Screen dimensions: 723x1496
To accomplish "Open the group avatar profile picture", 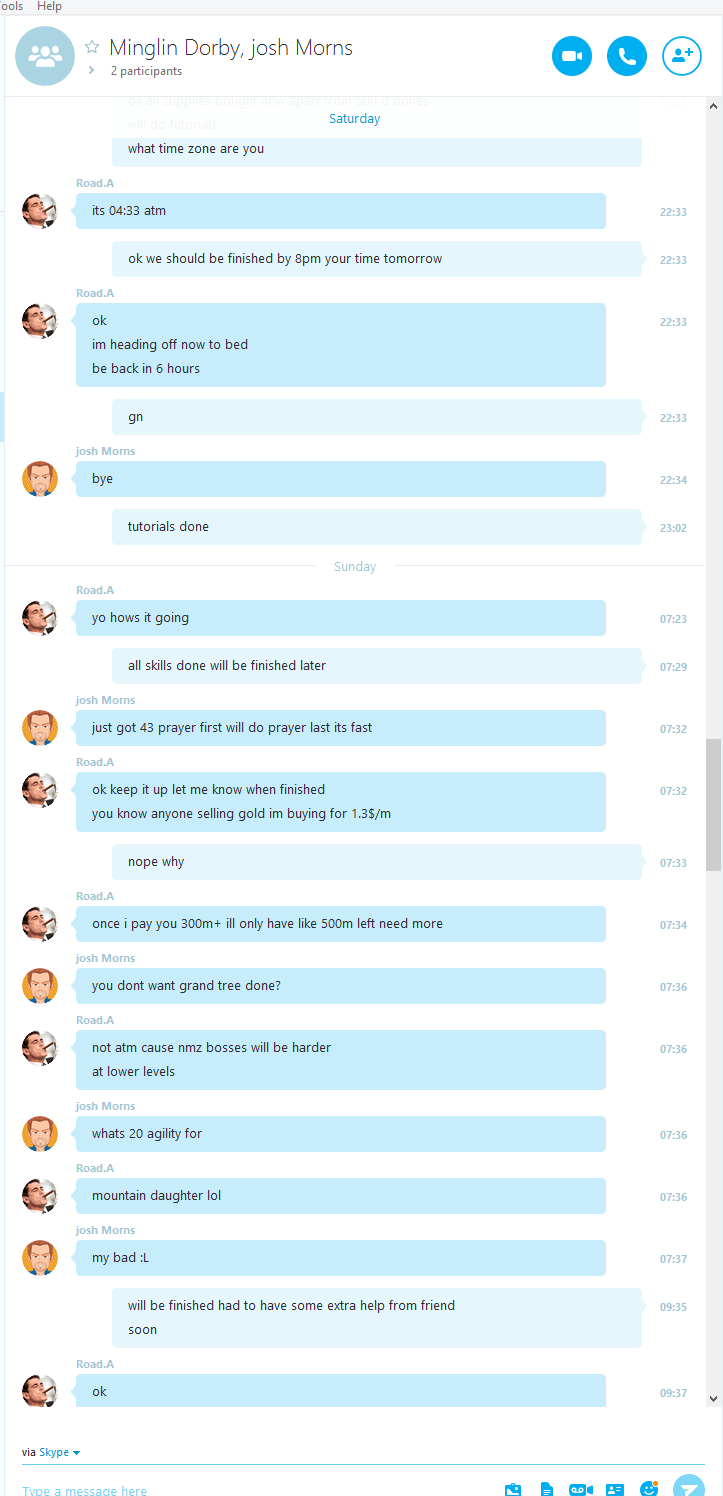I will point(45,56).
